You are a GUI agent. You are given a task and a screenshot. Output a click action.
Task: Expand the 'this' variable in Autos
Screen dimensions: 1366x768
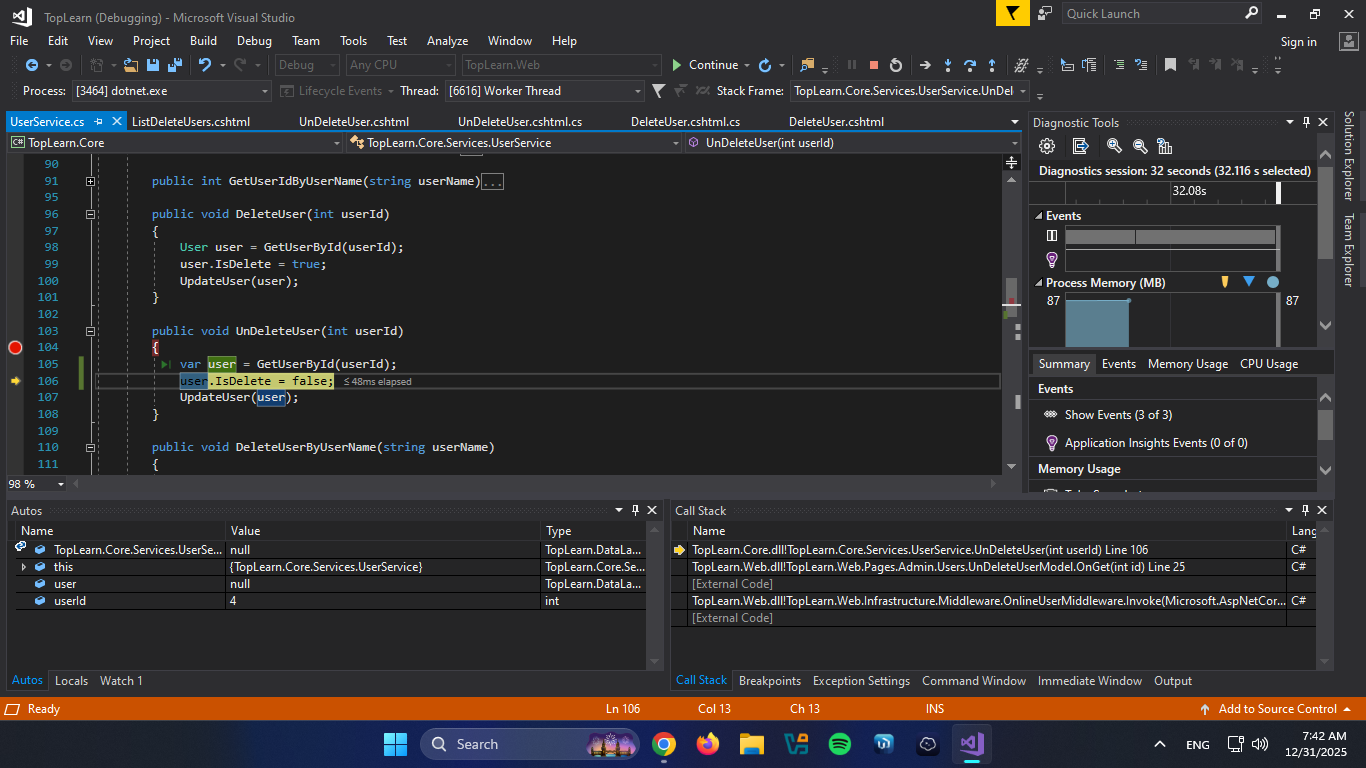[x=24, y=567]
